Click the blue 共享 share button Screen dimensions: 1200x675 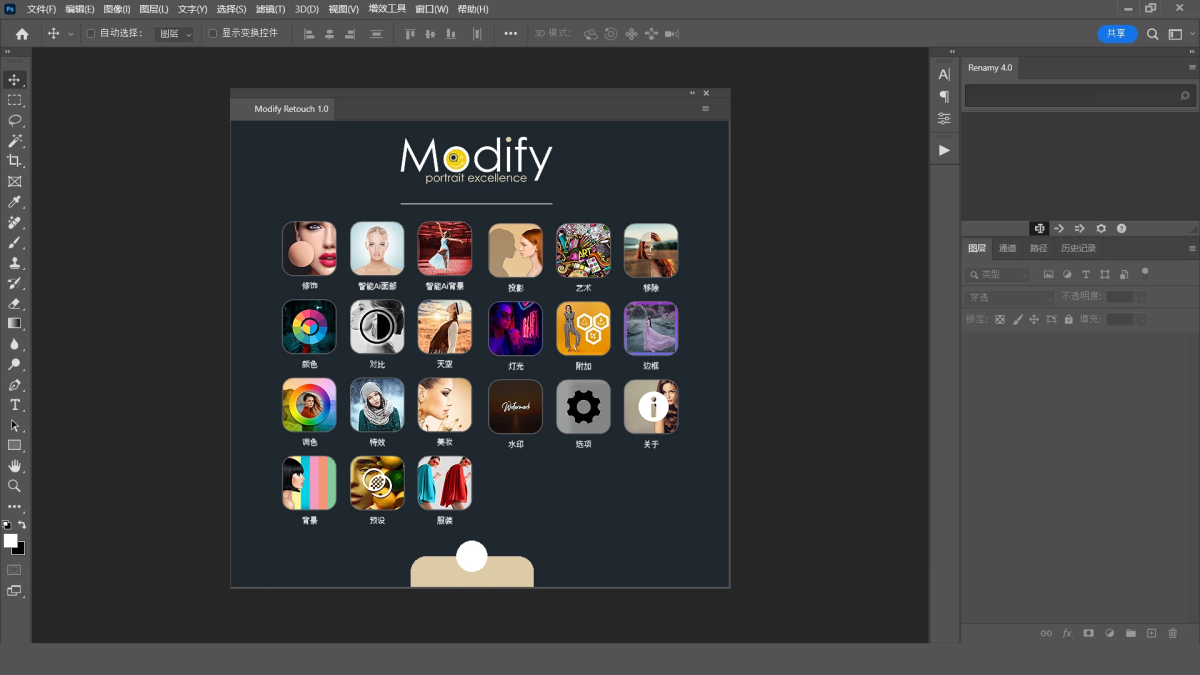coord(1117,33)
